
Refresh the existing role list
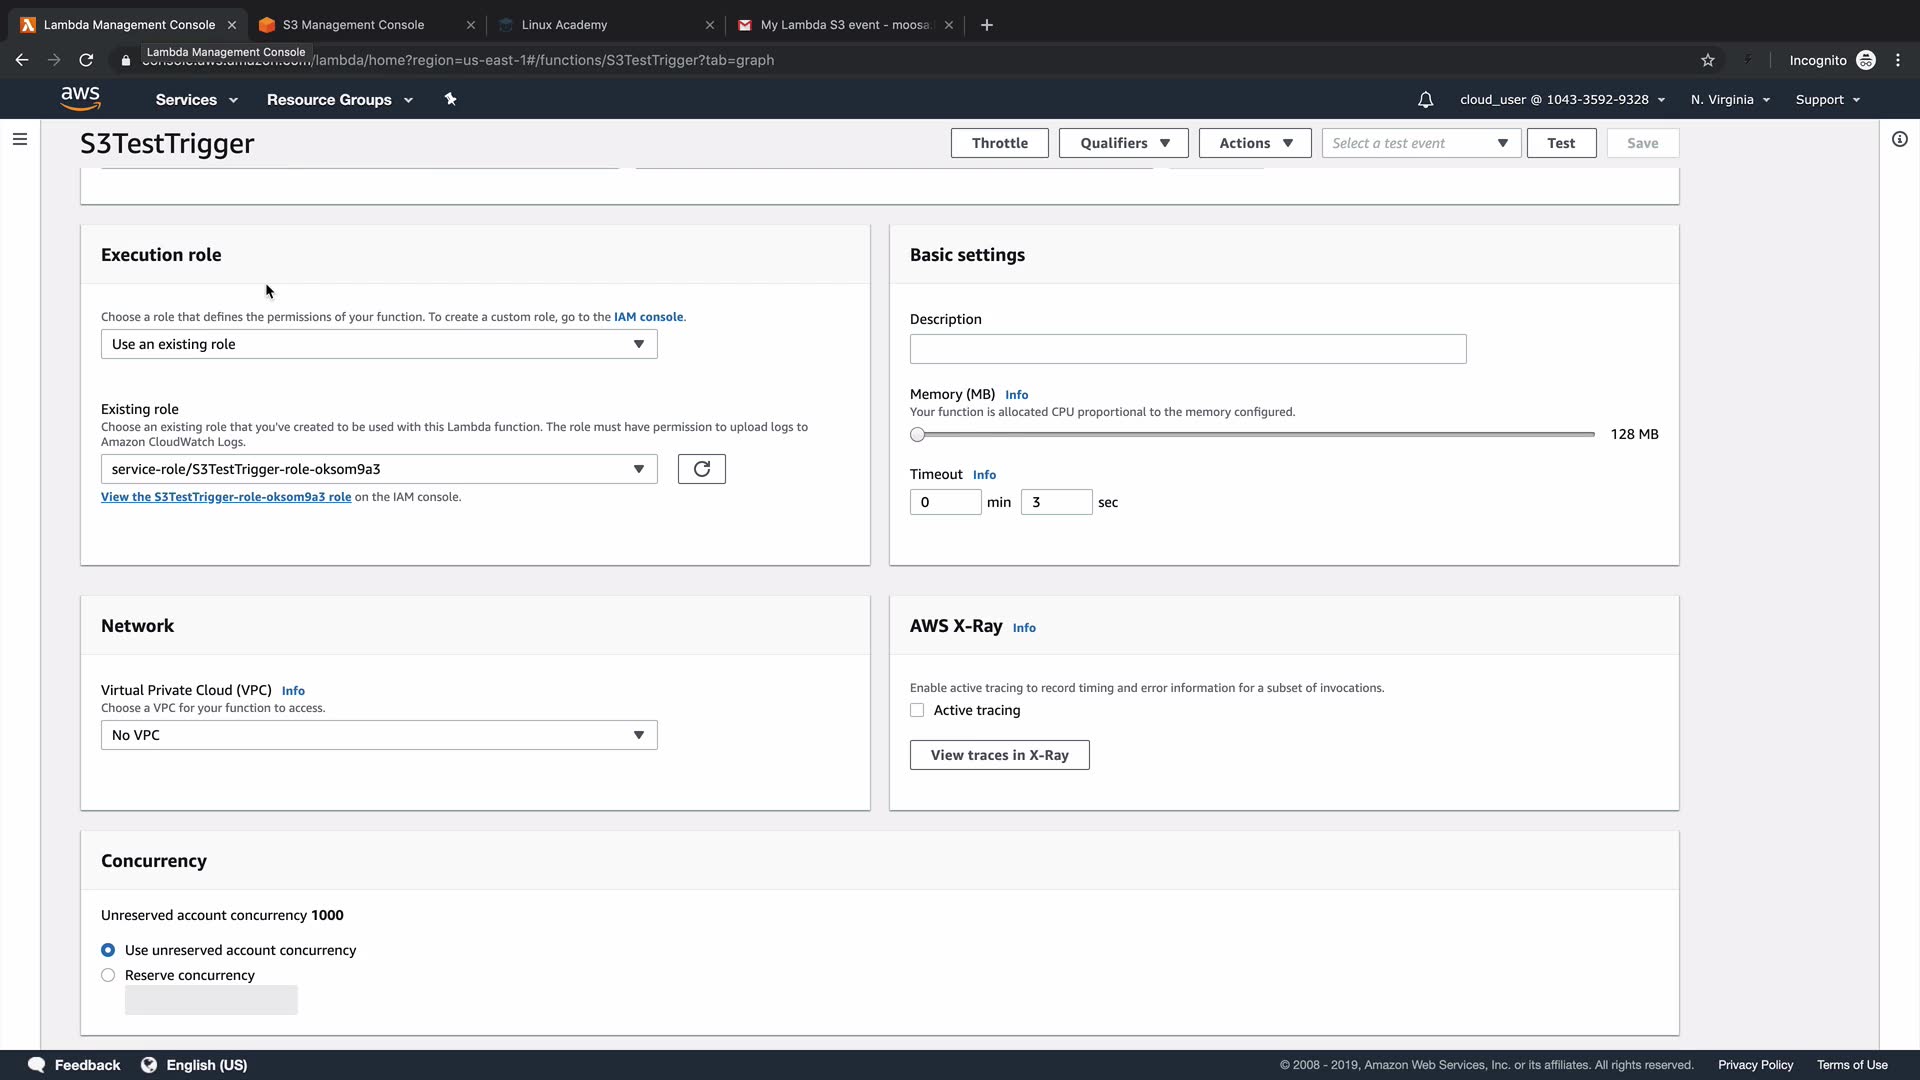point(701,469)
